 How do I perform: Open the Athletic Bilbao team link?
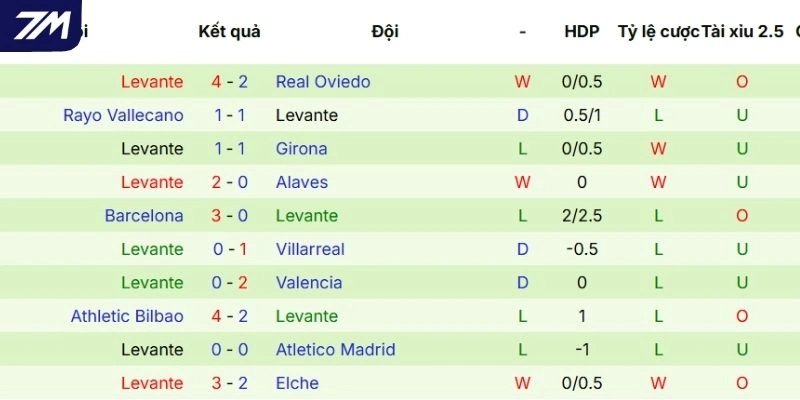pos(127,316)
